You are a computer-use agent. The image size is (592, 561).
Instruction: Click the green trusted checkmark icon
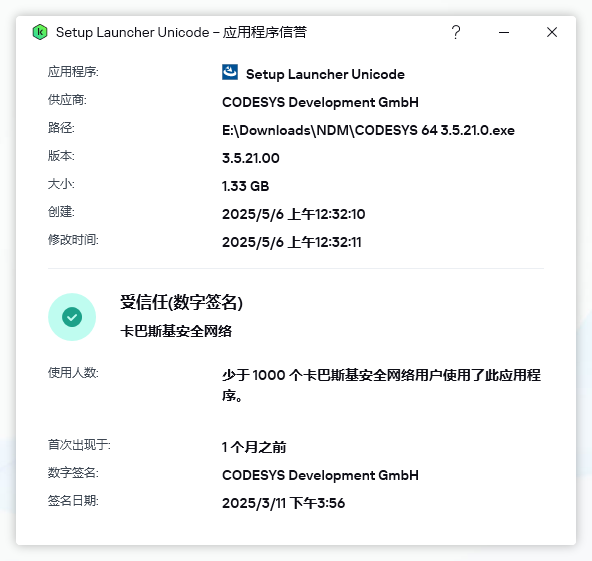[72, 317]
